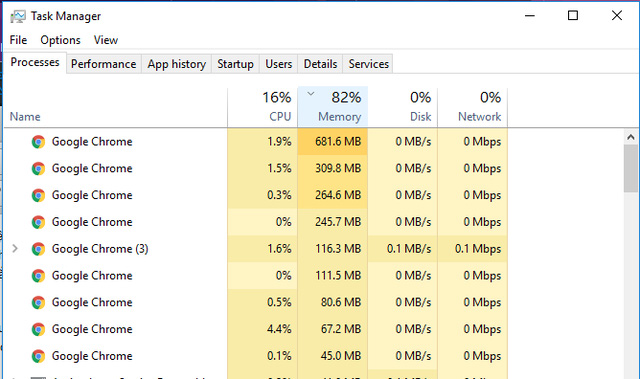This screenshot has height=379, width=640.
Task: Click Chrome icon in the 80.6 MB row
Action: coord(38,302)
